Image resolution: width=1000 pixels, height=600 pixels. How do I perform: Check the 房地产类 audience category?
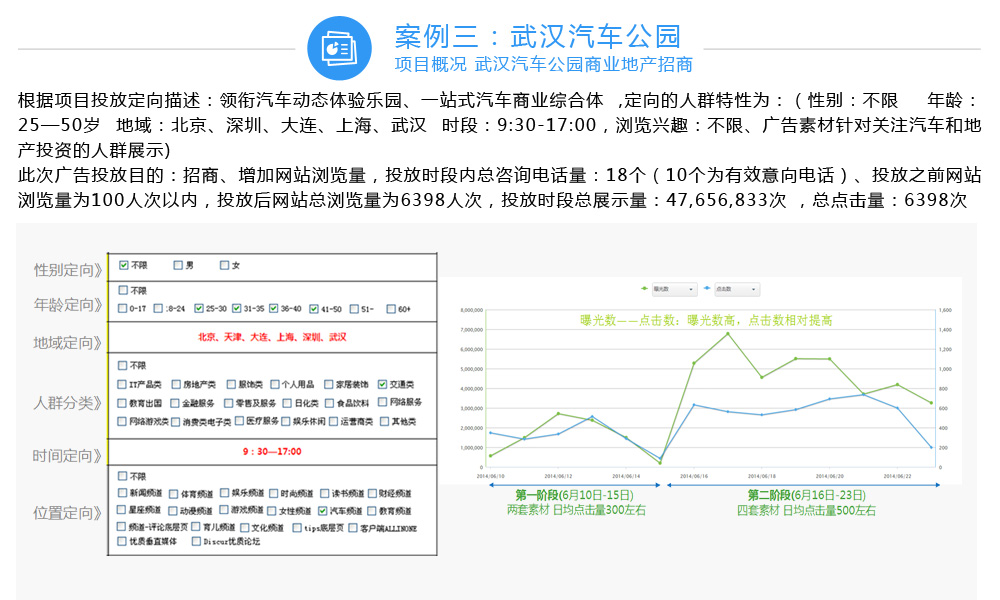point(174,384)
